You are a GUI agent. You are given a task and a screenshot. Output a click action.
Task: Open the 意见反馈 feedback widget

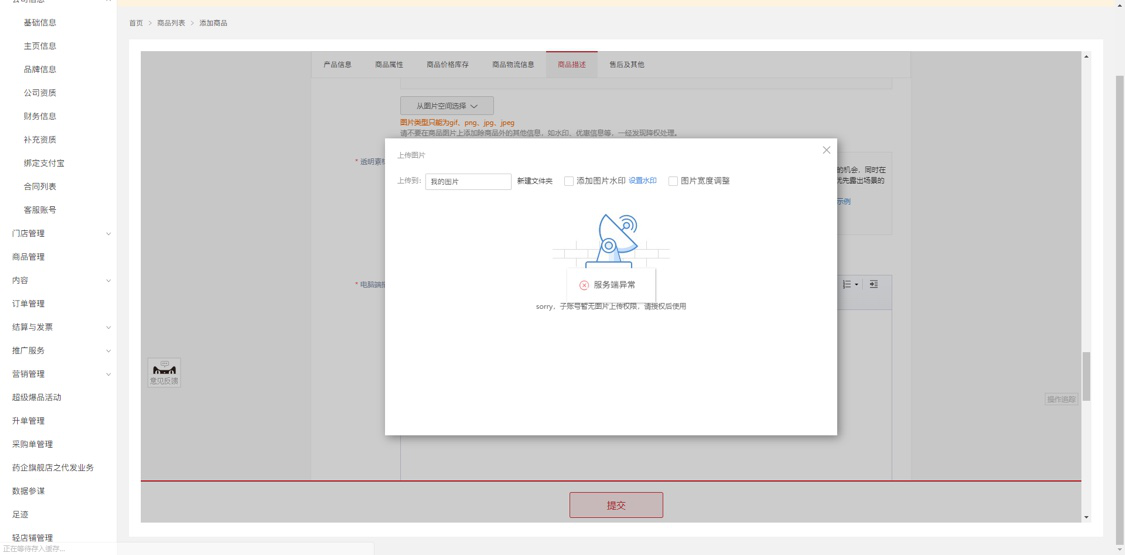click(164, 373)
